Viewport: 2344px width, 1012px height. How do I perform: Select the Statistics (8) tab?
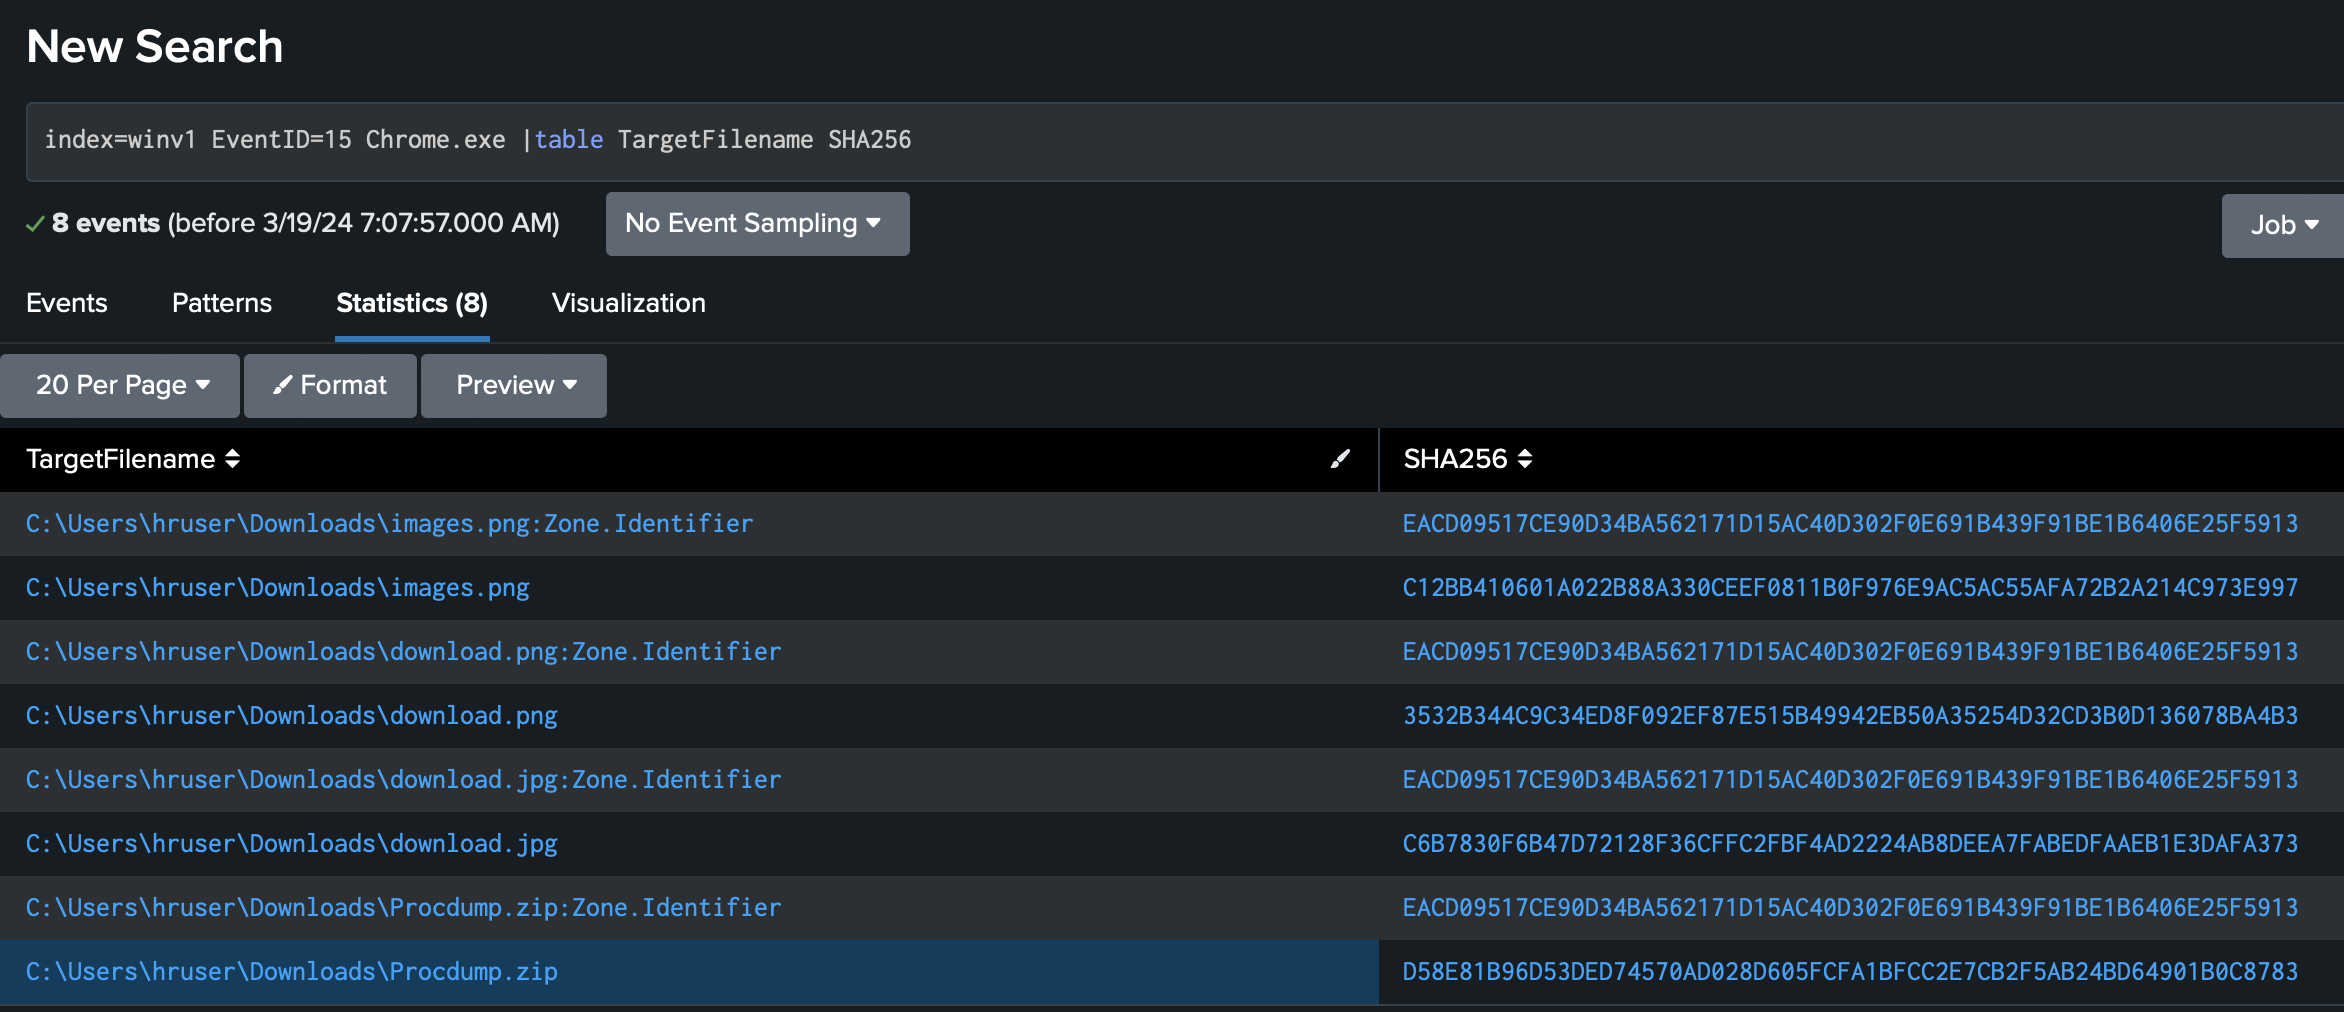[x=411, y=303]
